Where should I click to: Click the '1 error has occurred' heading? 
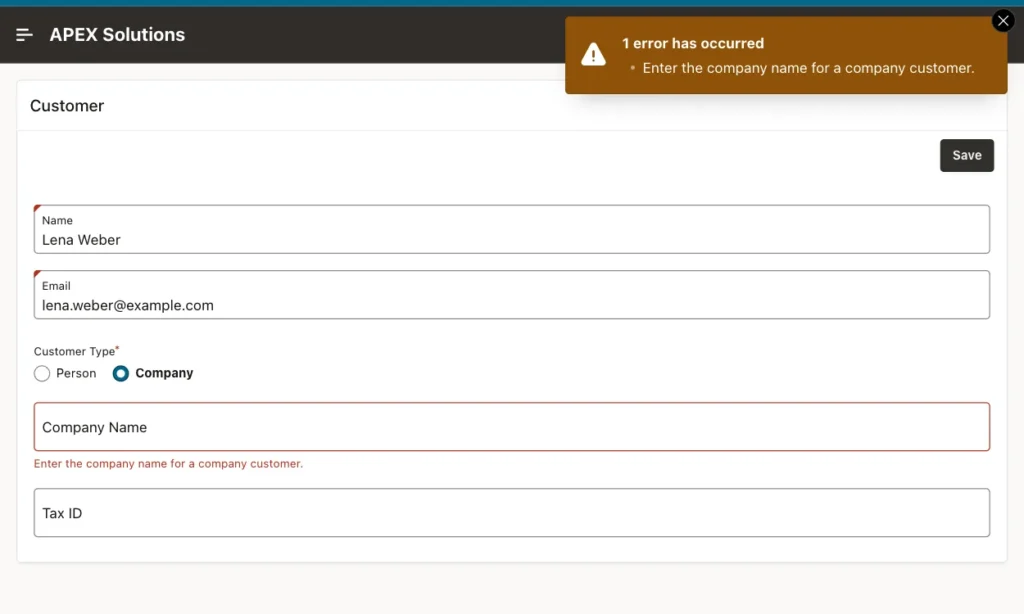point(692,43)
